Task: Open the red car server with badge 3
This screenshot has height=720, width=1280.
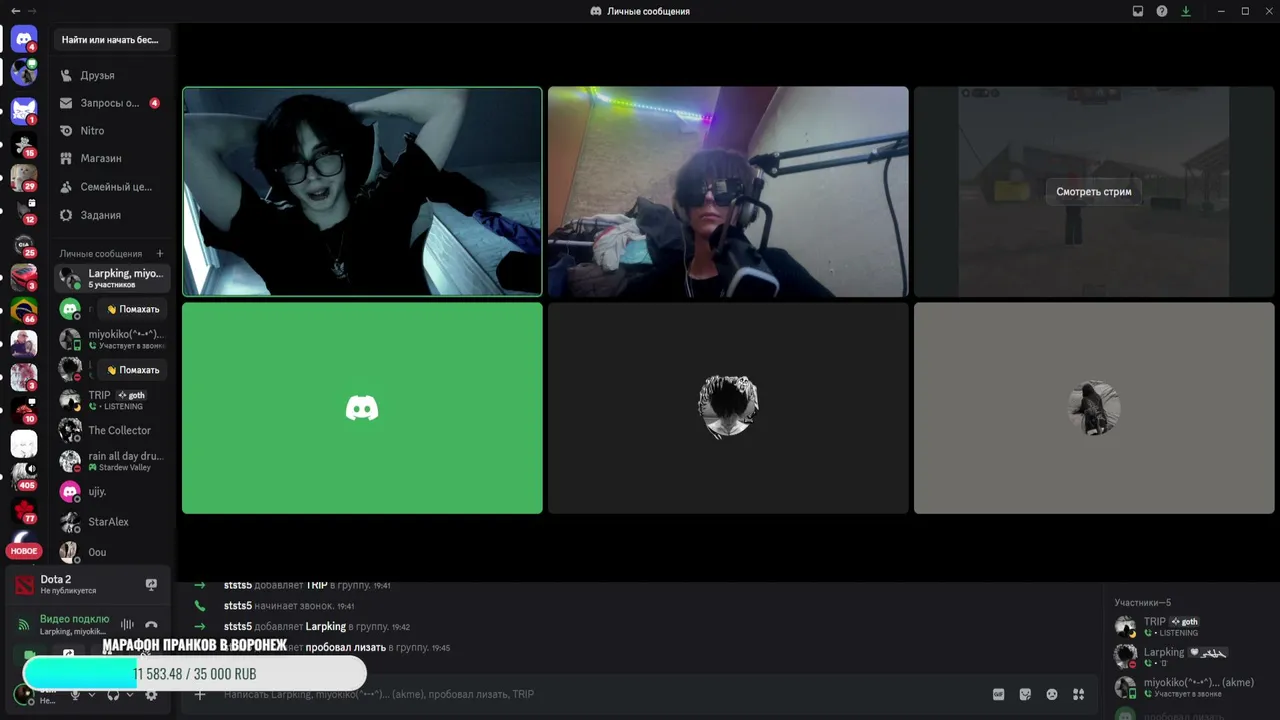Action: (24, 277)
